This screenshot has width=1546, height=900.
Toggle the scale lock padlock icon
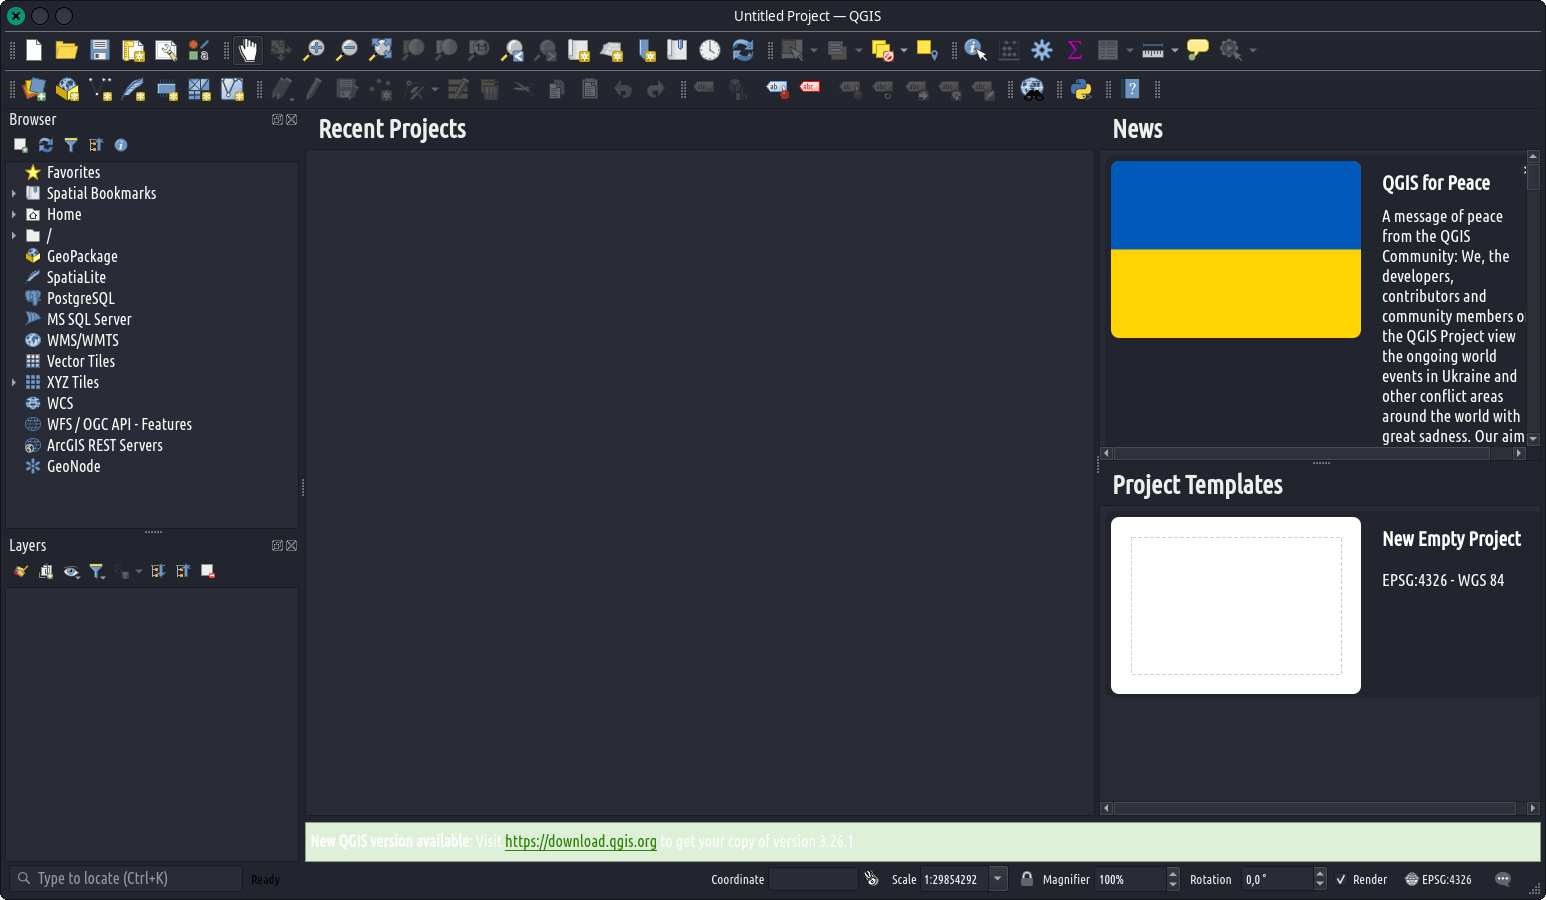[x=1026, y=879]
